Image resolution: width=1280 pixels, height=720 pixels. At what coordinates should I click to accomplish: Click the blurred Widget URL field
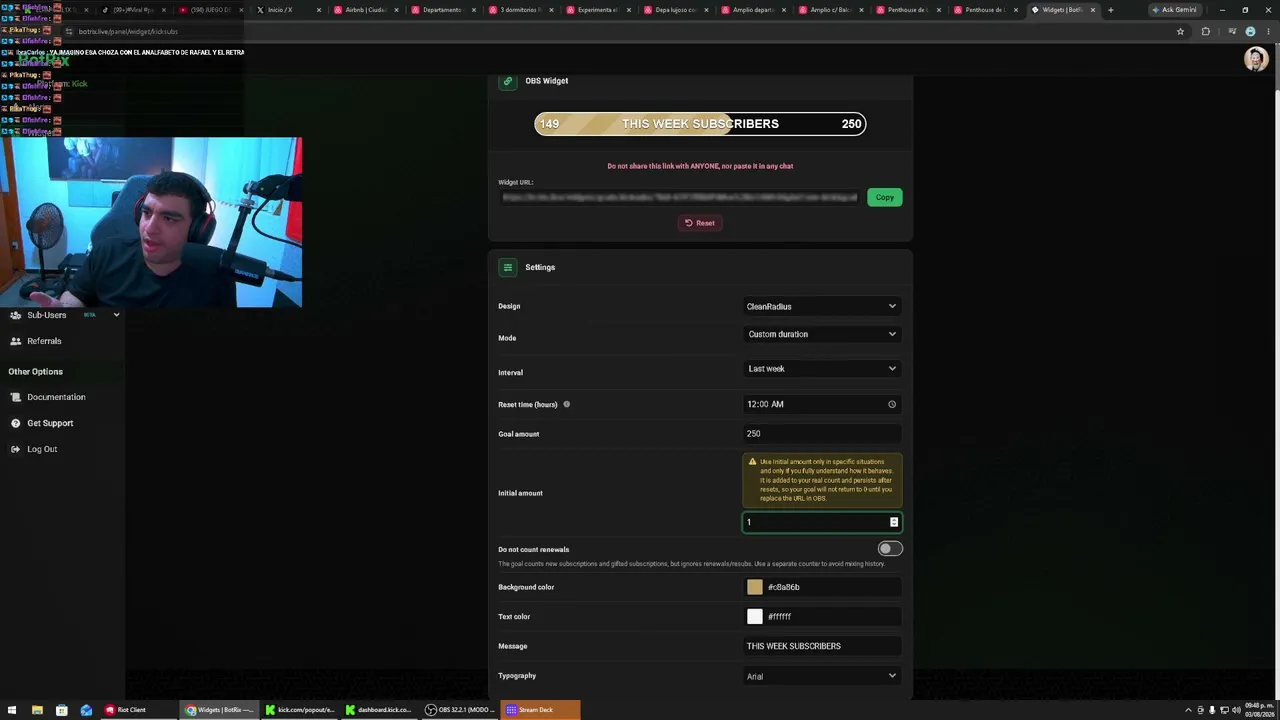(x=680, y=197)
